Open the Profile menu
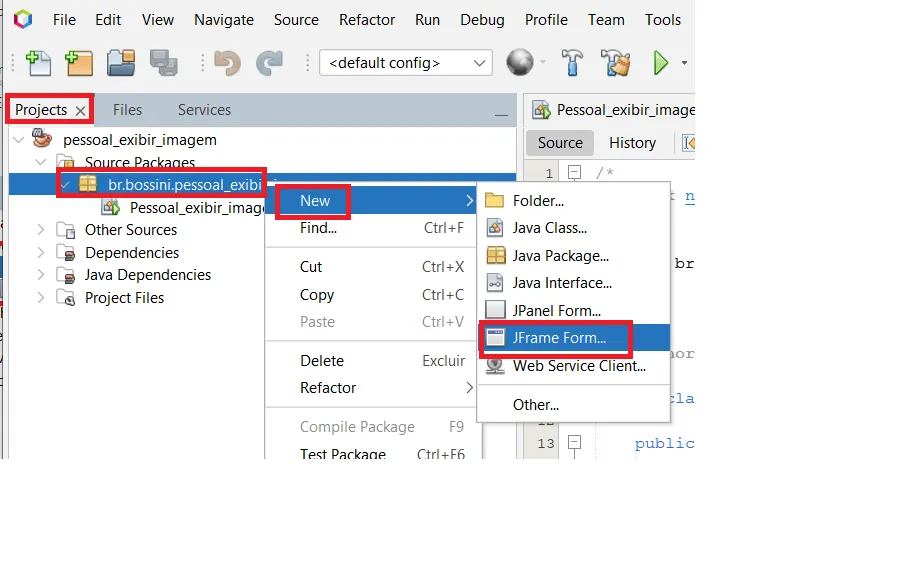Image resolution: width=919 pixels, height=579 pixels. pyautogui.click(x=546, y=20)
